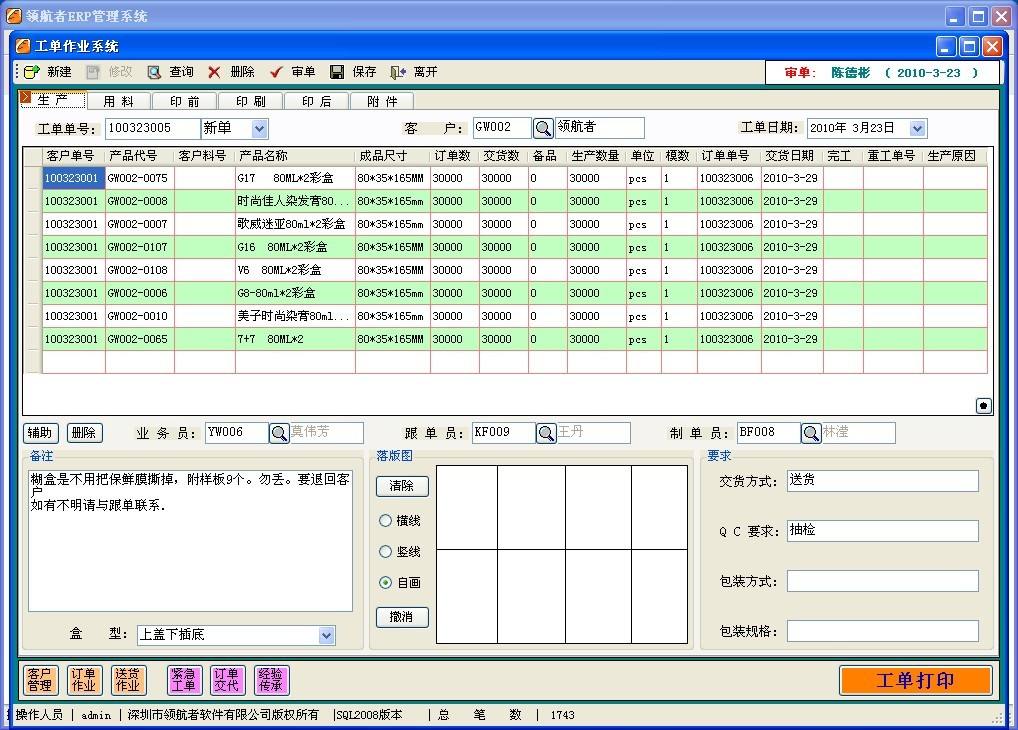Switch to the 印刷 tab
Image resolution: width=1018 pixels, height=730 pixels.
click(x=251, y=101)
